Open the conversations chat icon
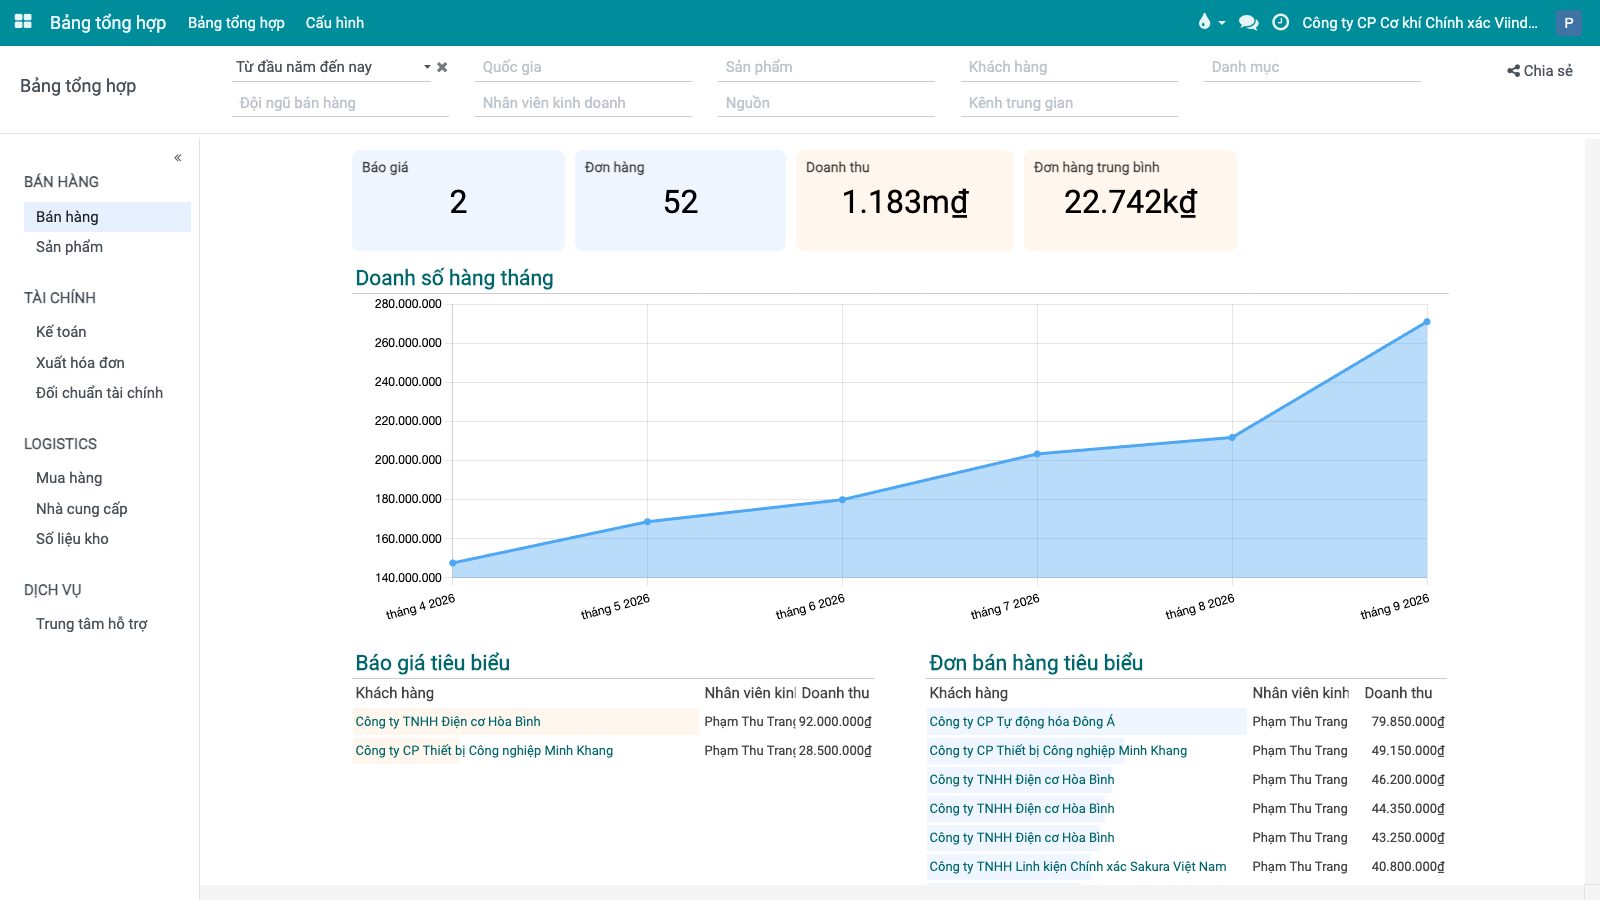Screen dimensions: 1600x900 pyautogui.click(x=1248, y=22)
